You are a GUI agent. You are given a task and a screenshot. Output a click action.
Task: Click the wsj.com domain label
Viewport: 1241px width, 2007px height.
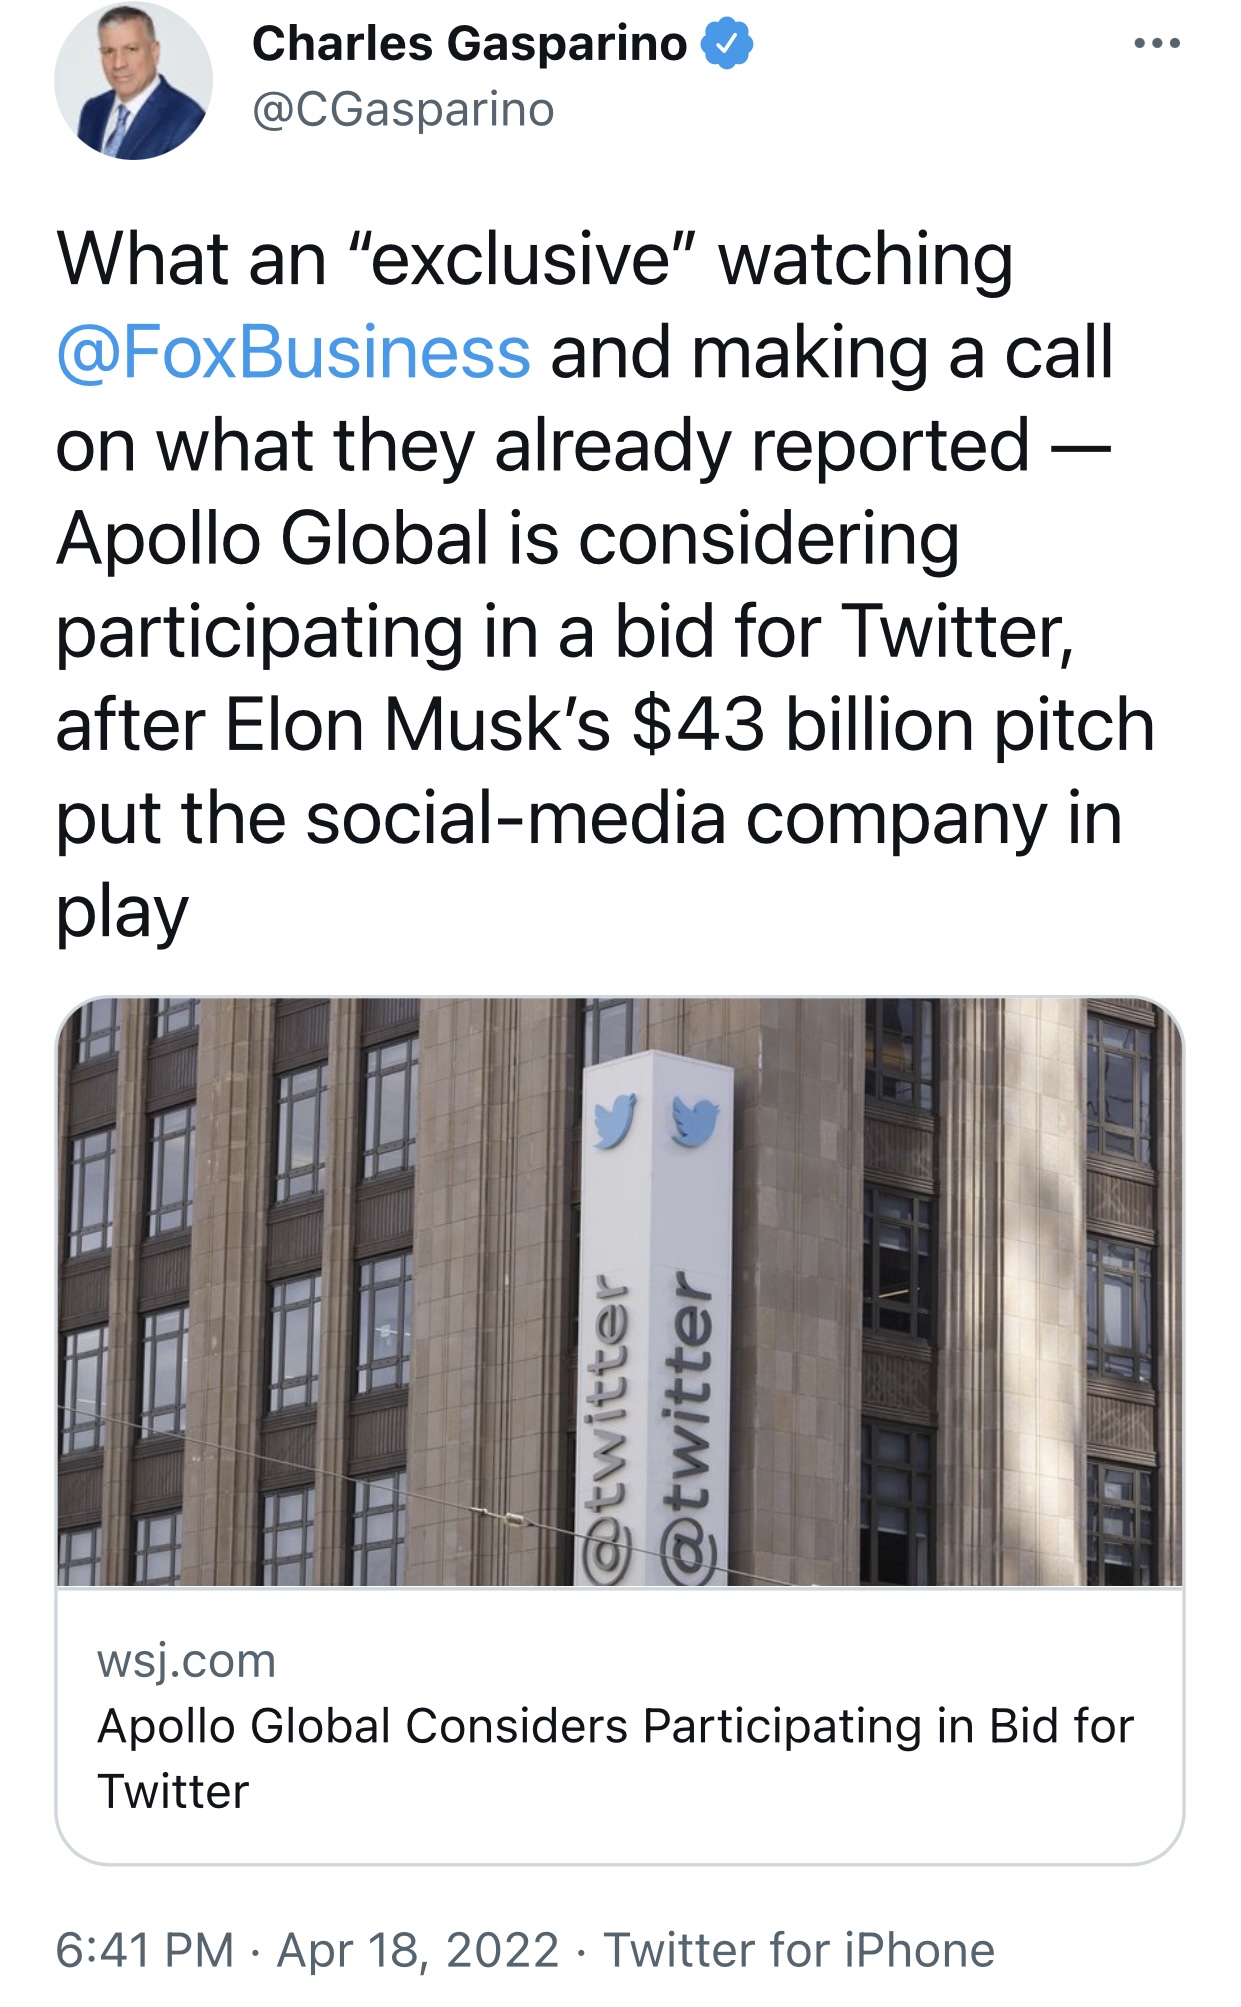(186, 1661)
